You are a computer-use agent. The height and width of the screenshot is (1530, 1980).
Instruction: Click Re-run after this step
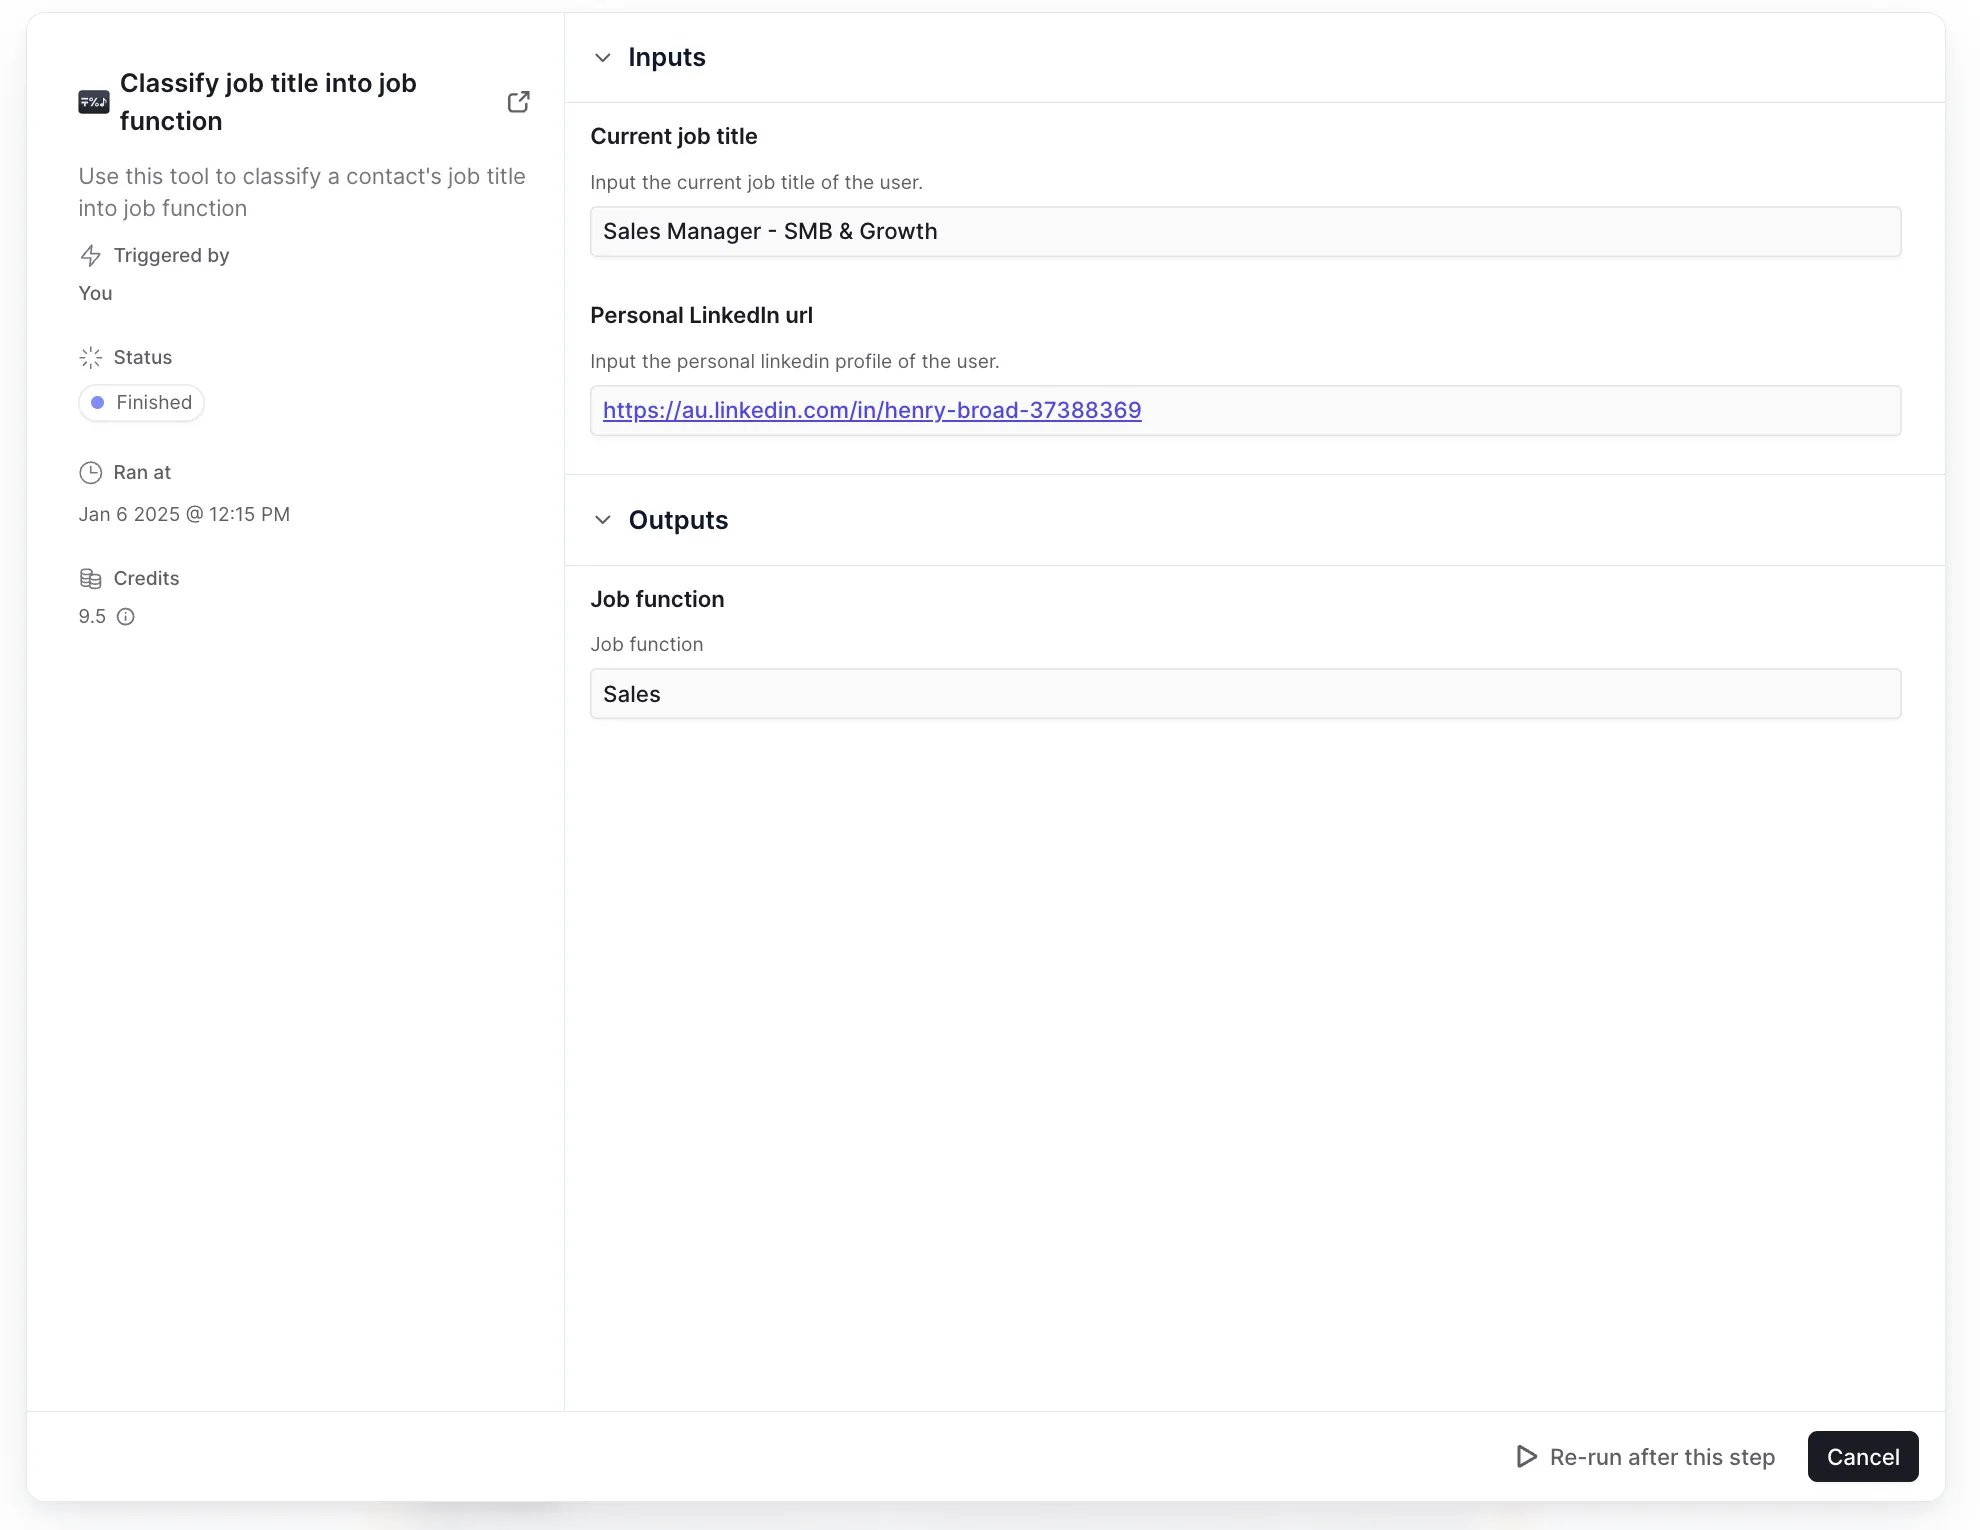pyautogui.click(x=1662, y=1457)
